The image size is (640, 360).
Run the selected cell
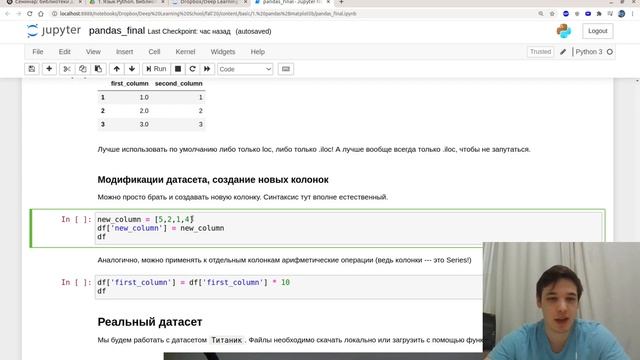(156, 69)
